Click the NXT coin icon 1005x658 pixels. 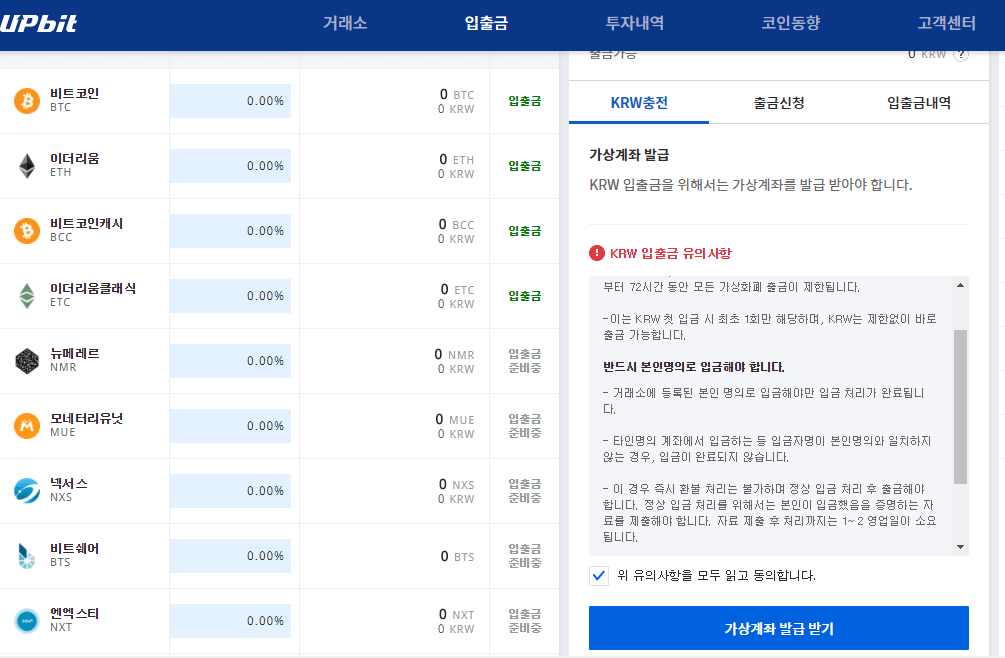(x=26, y=620)
